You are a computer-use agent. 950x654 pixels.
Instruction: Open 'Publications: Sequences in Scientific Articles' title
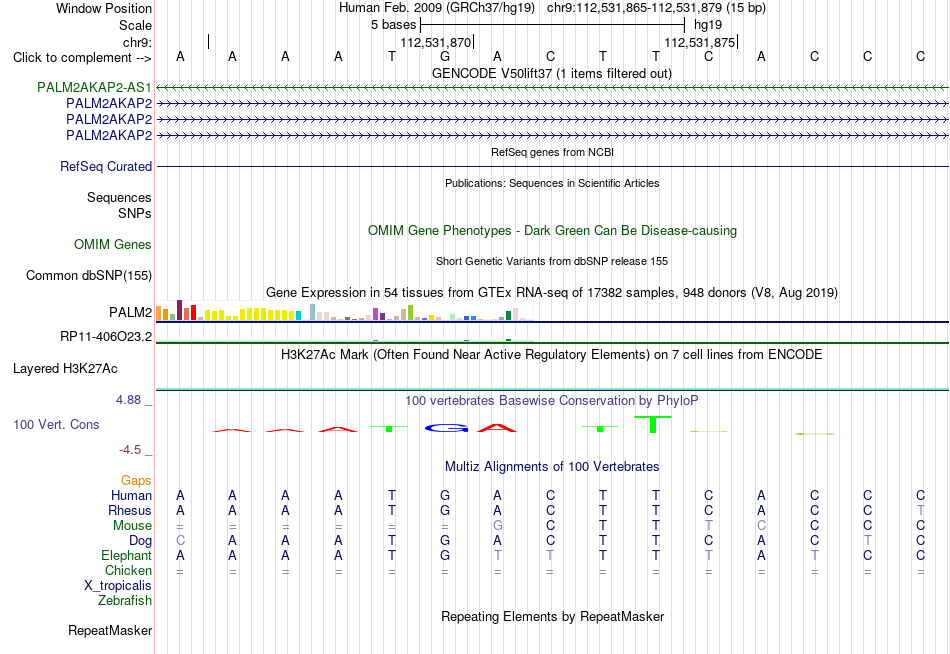(552, 183)
